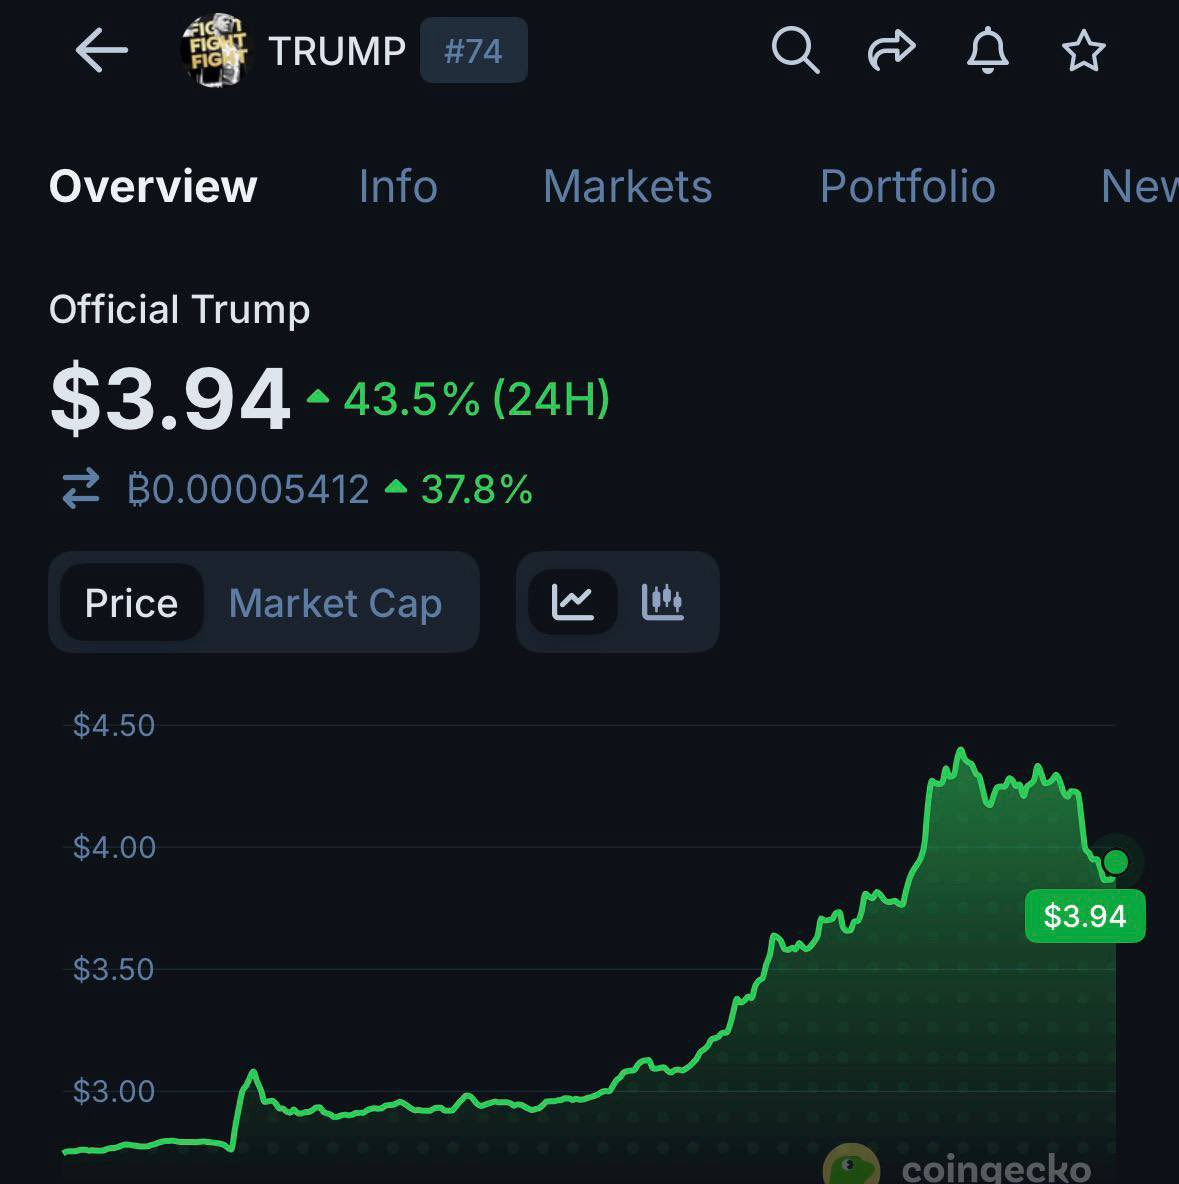
Task: Switch to candlestick chart view
Action: pos(662,602)
